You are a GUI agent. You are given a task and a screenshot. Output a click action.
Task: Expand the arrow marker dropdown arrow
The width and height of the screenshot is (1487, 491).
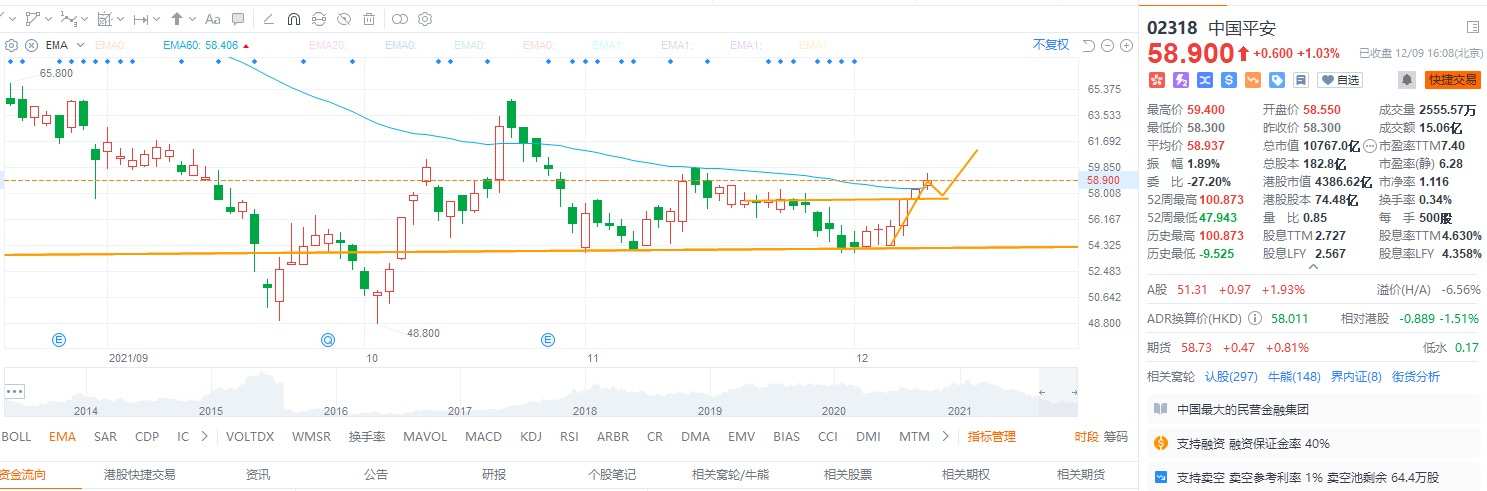[x=192, y=18]
